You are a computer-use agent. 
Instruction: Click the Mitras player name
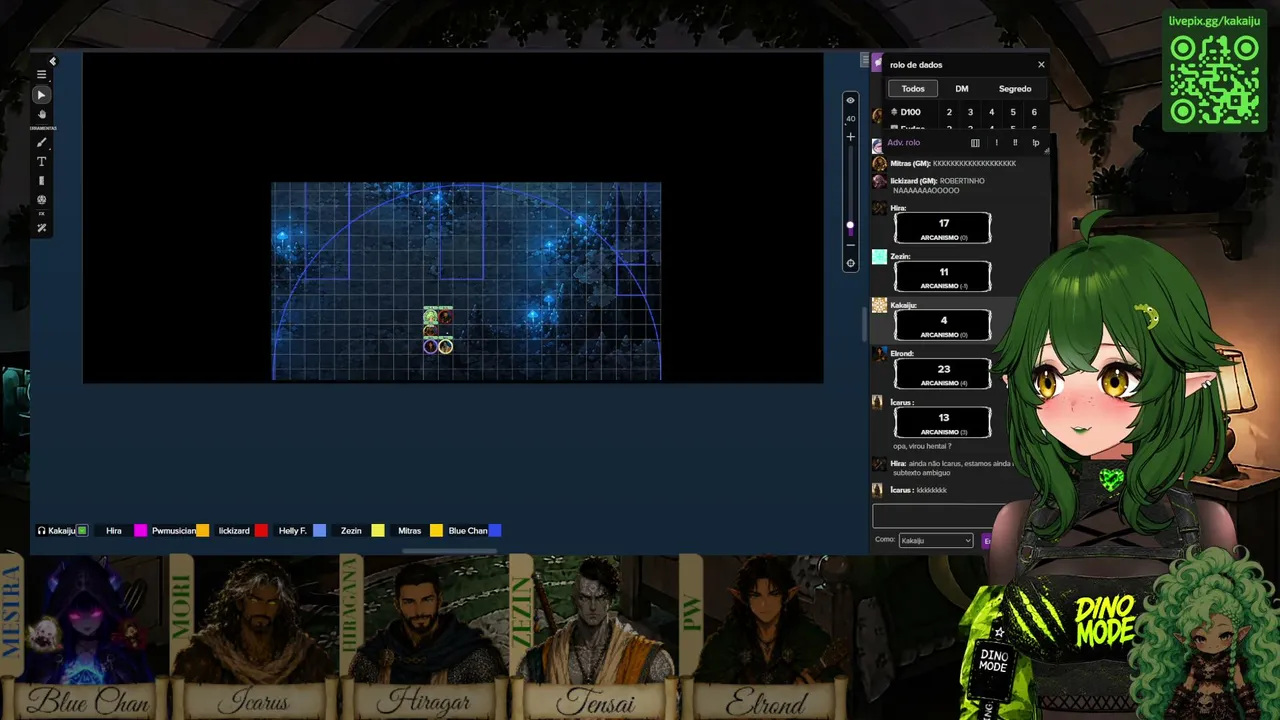tap(409, 531)
